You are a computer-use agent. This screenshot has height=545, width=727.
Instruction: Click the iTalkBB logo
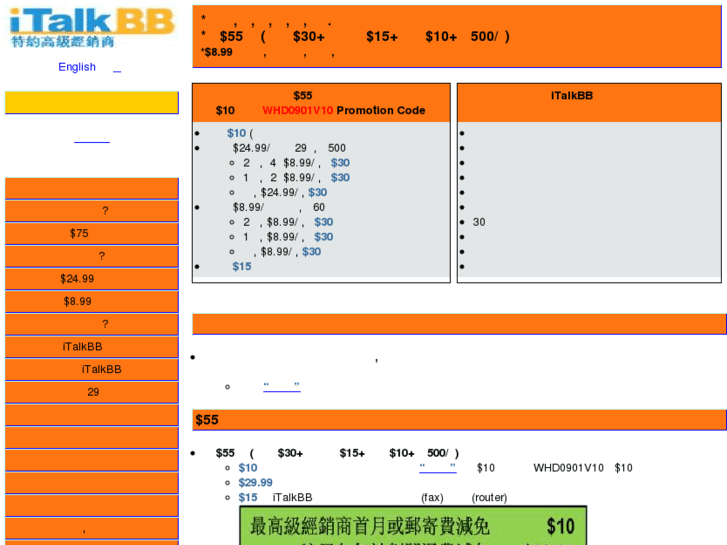(91, 28)
